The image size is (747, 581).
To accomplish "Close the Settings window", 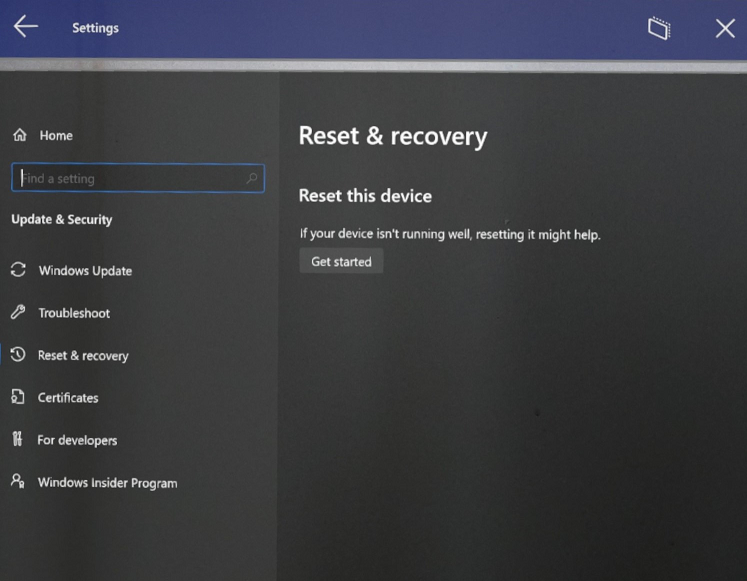I will (725, 29).
